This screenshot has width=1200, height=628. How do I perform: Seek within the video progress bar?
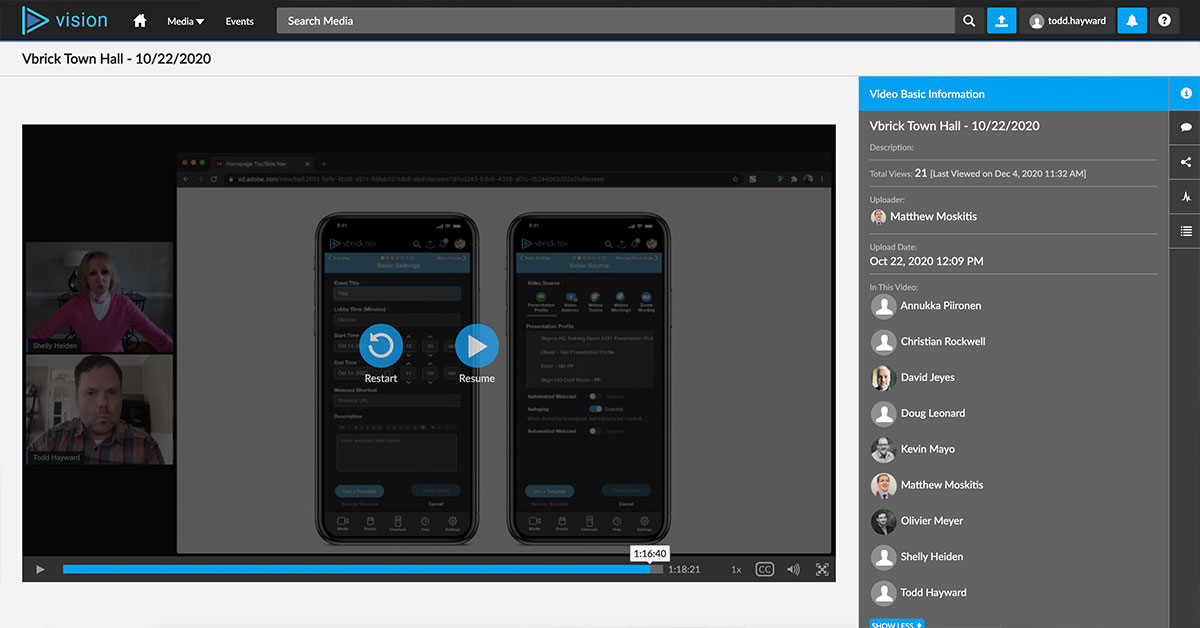tap(363, 569)
